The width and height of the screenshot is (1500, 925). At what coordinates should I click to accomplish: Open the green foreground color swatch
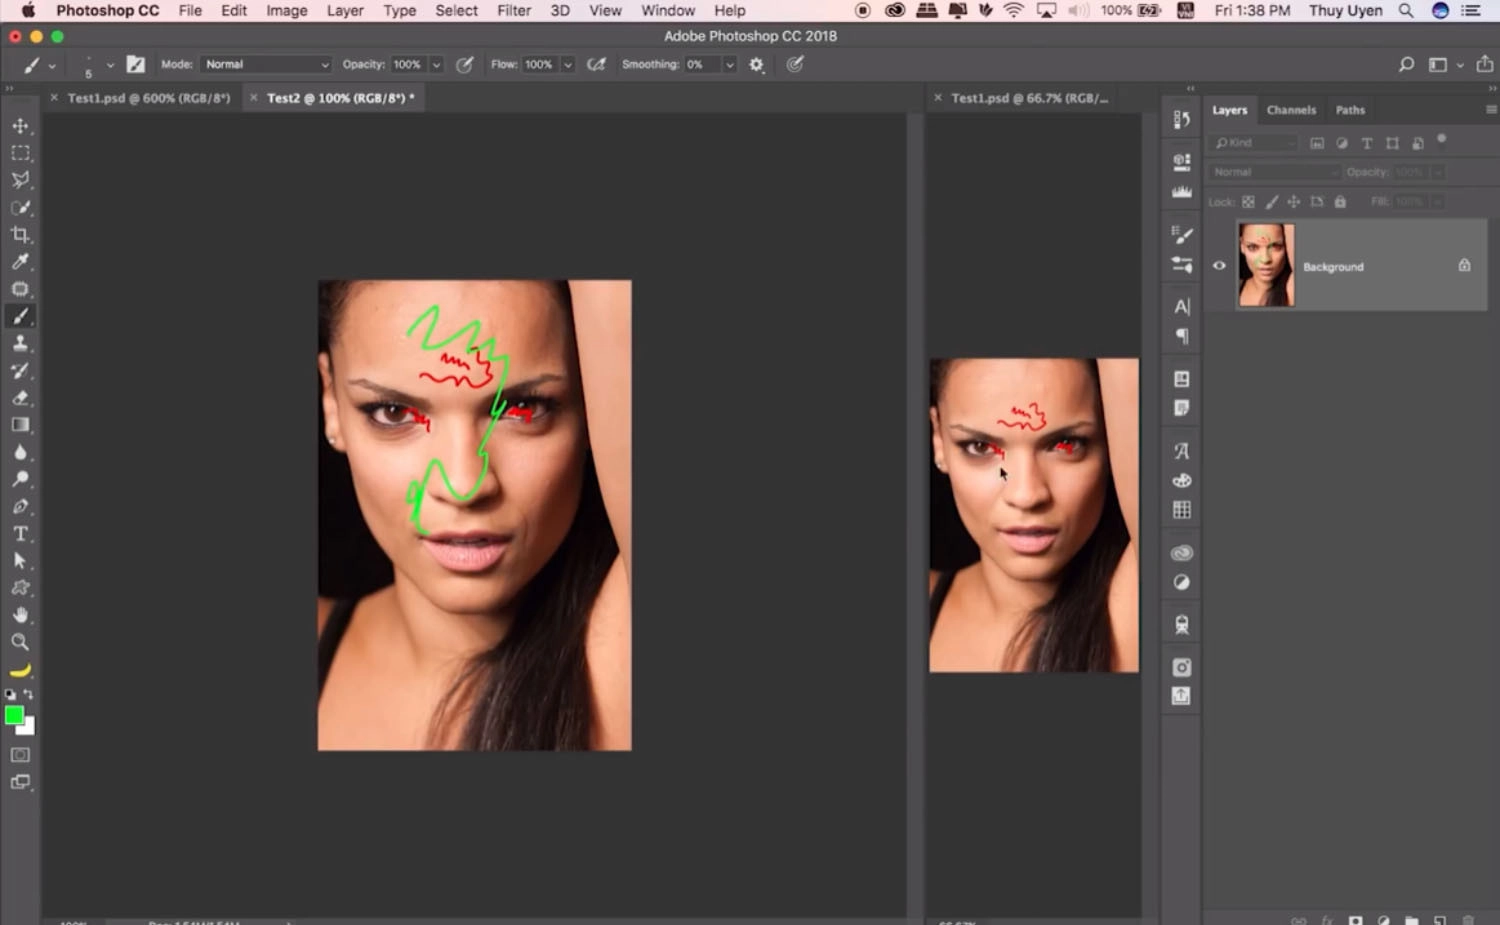13,714
